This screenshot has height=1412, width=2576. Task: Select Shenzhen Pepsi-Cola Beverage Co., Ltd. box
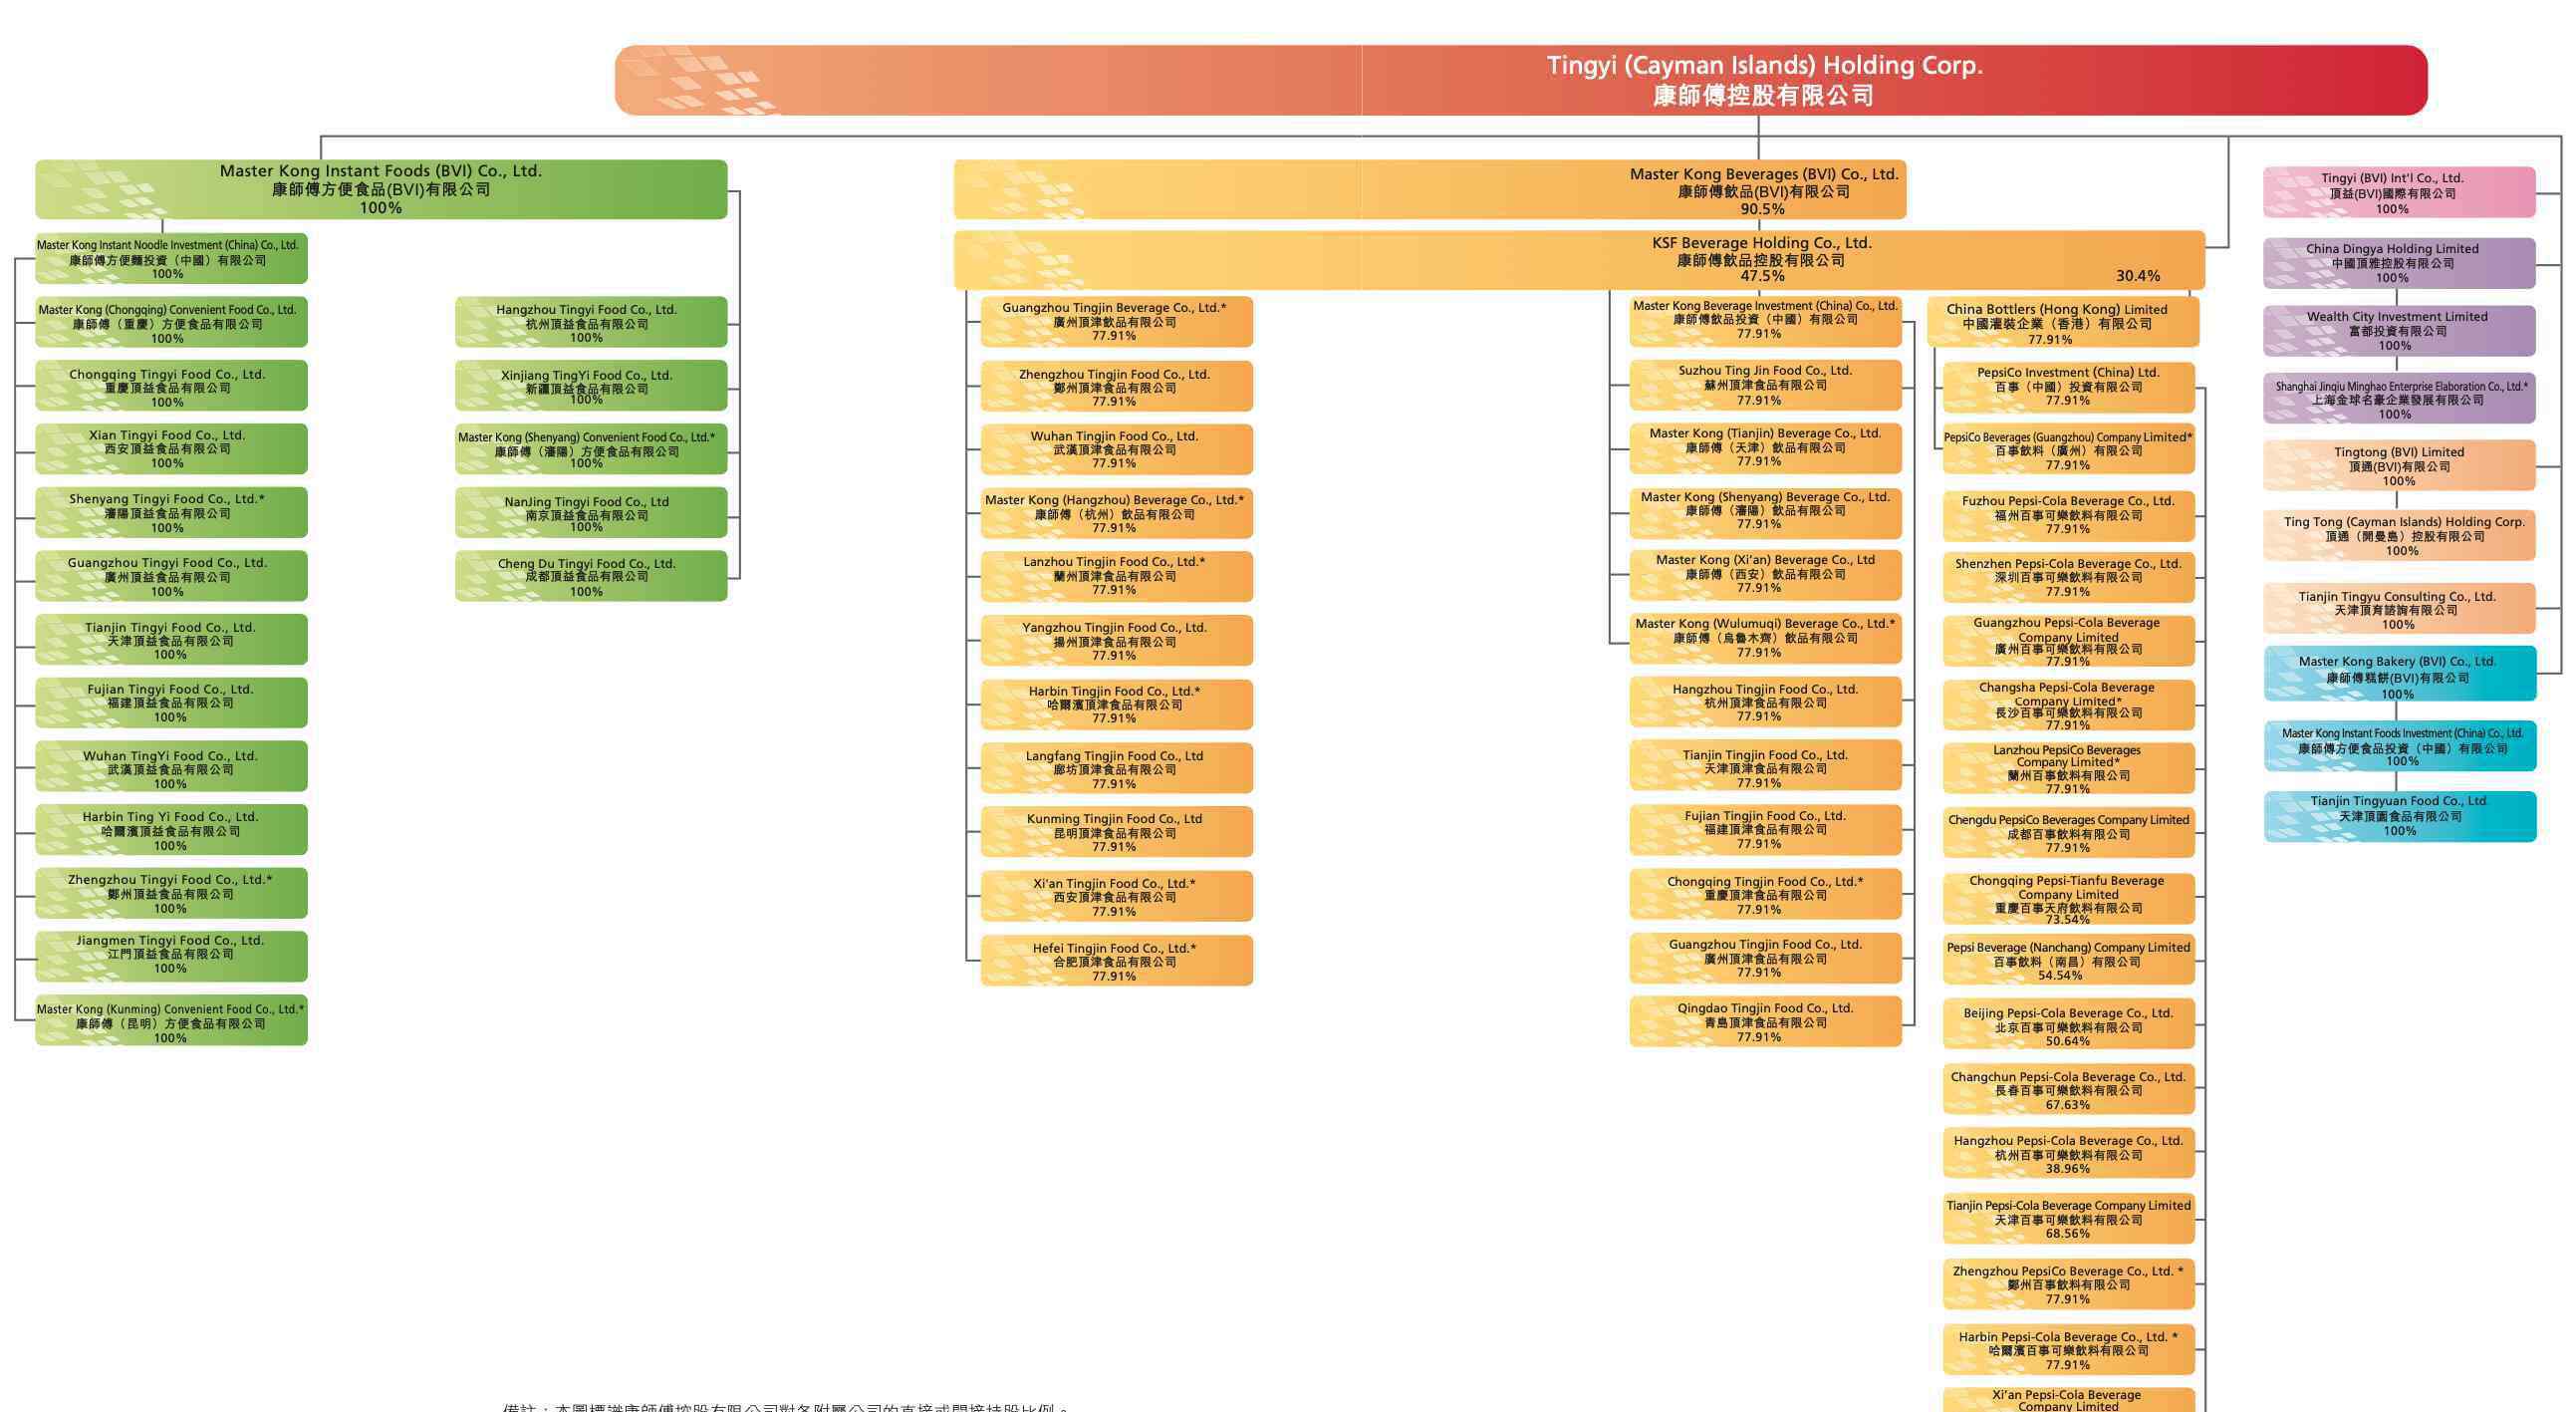click(x=2069, y=577)
